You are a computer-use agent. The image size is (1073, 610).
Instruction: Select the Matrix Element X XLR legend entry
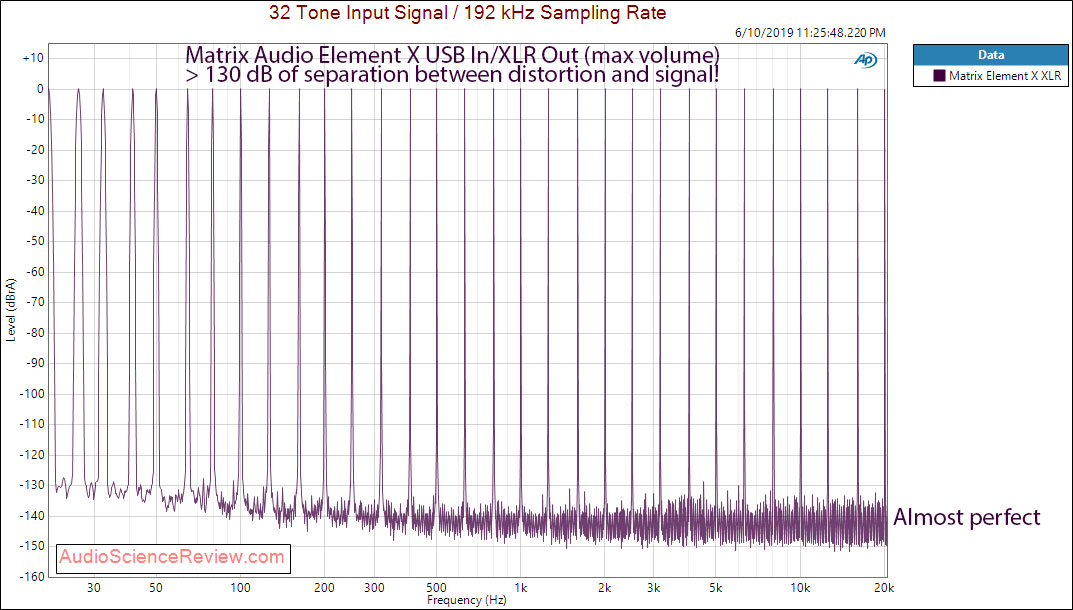[x=991, y=76]
